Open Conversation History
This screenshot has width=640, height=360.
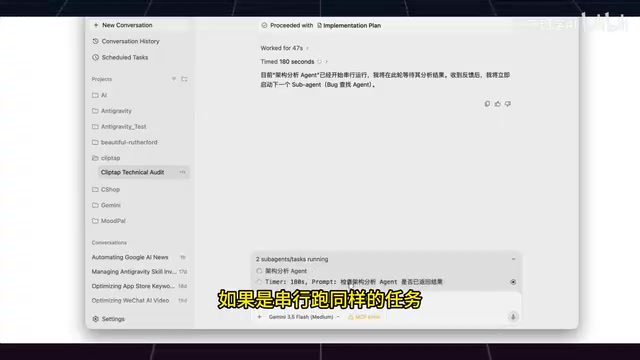pyautogui.click(x=126, y=41)
